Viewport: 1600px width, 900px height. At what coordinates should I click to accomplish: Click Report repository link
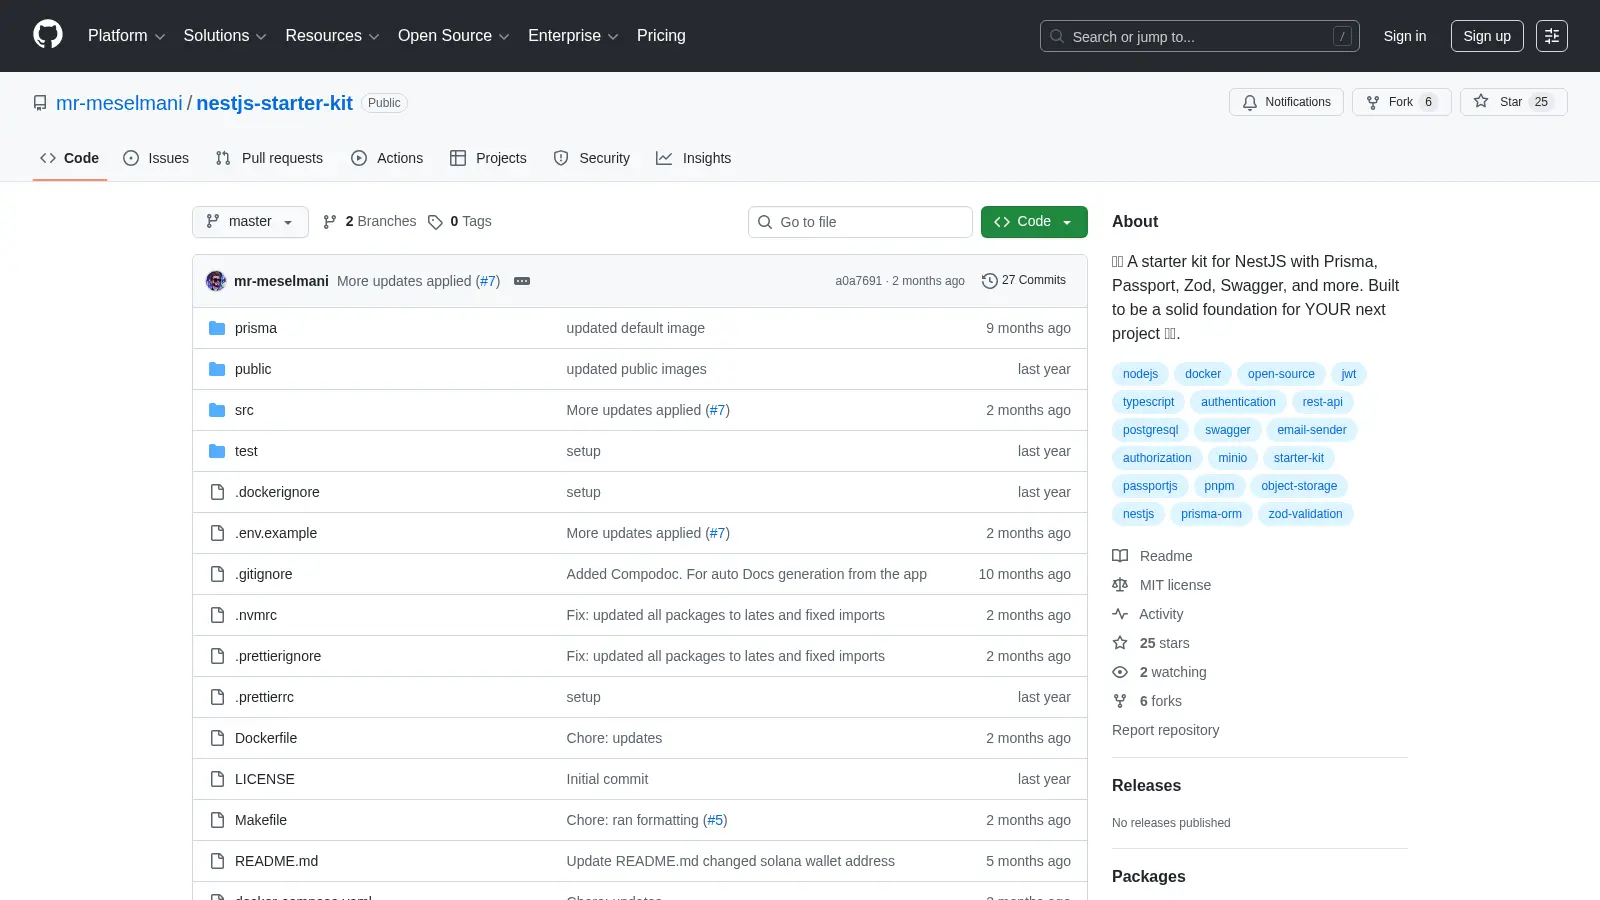pos(1166,730)
